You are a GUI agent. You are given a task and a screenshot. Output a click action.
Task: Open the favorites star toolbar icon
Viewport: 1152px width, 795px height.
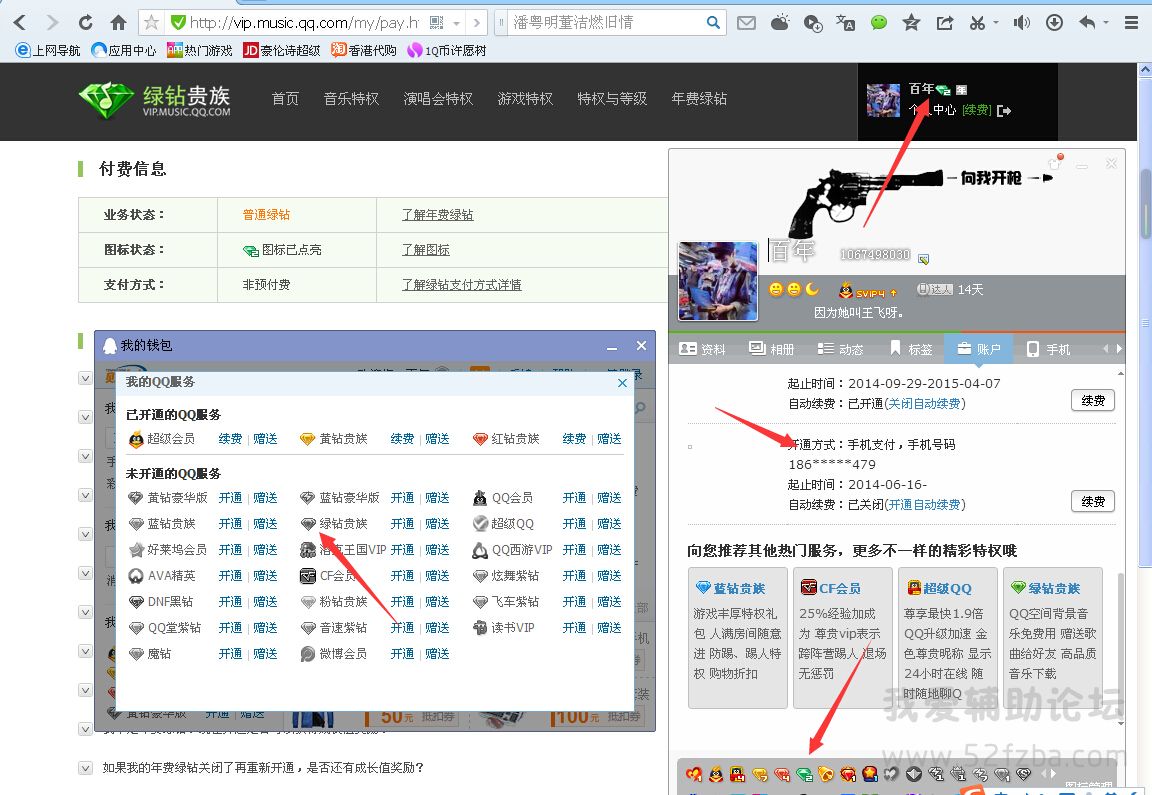click(912, 23)
